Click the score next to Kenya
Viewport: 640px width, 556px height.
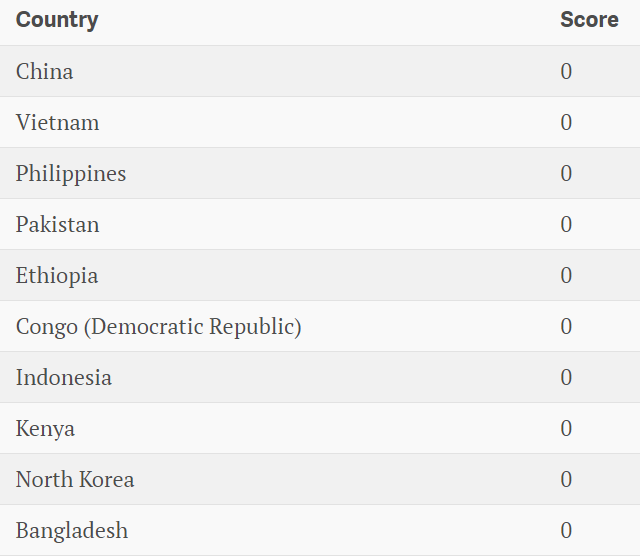pyautogui.click(x=566, y=428)
